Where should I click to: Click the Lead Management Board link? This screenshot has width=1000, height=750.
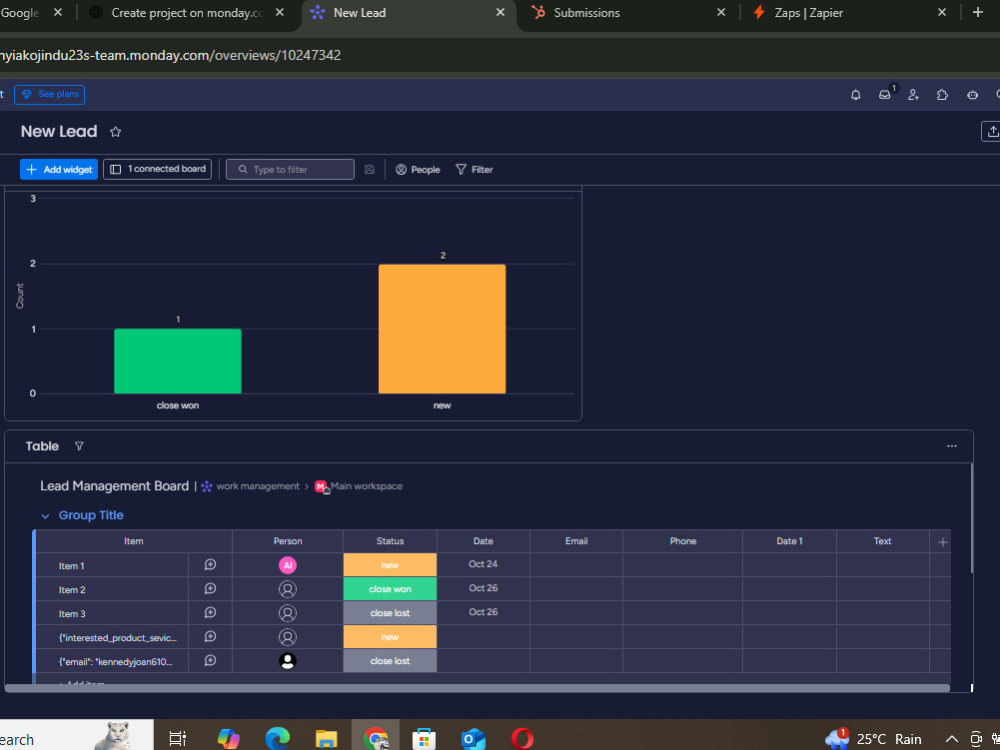tap(115, 486)
